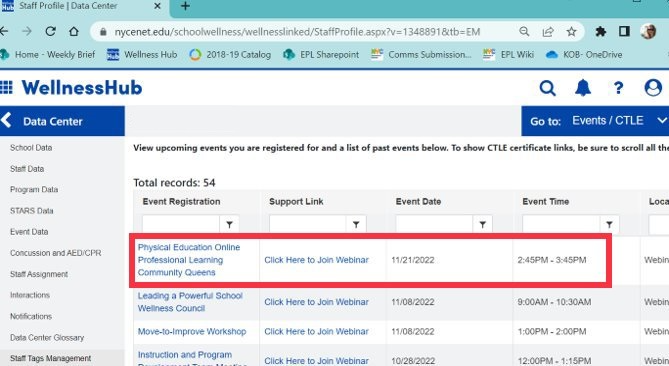Open Event Date column filter funnel

(483, 224)
